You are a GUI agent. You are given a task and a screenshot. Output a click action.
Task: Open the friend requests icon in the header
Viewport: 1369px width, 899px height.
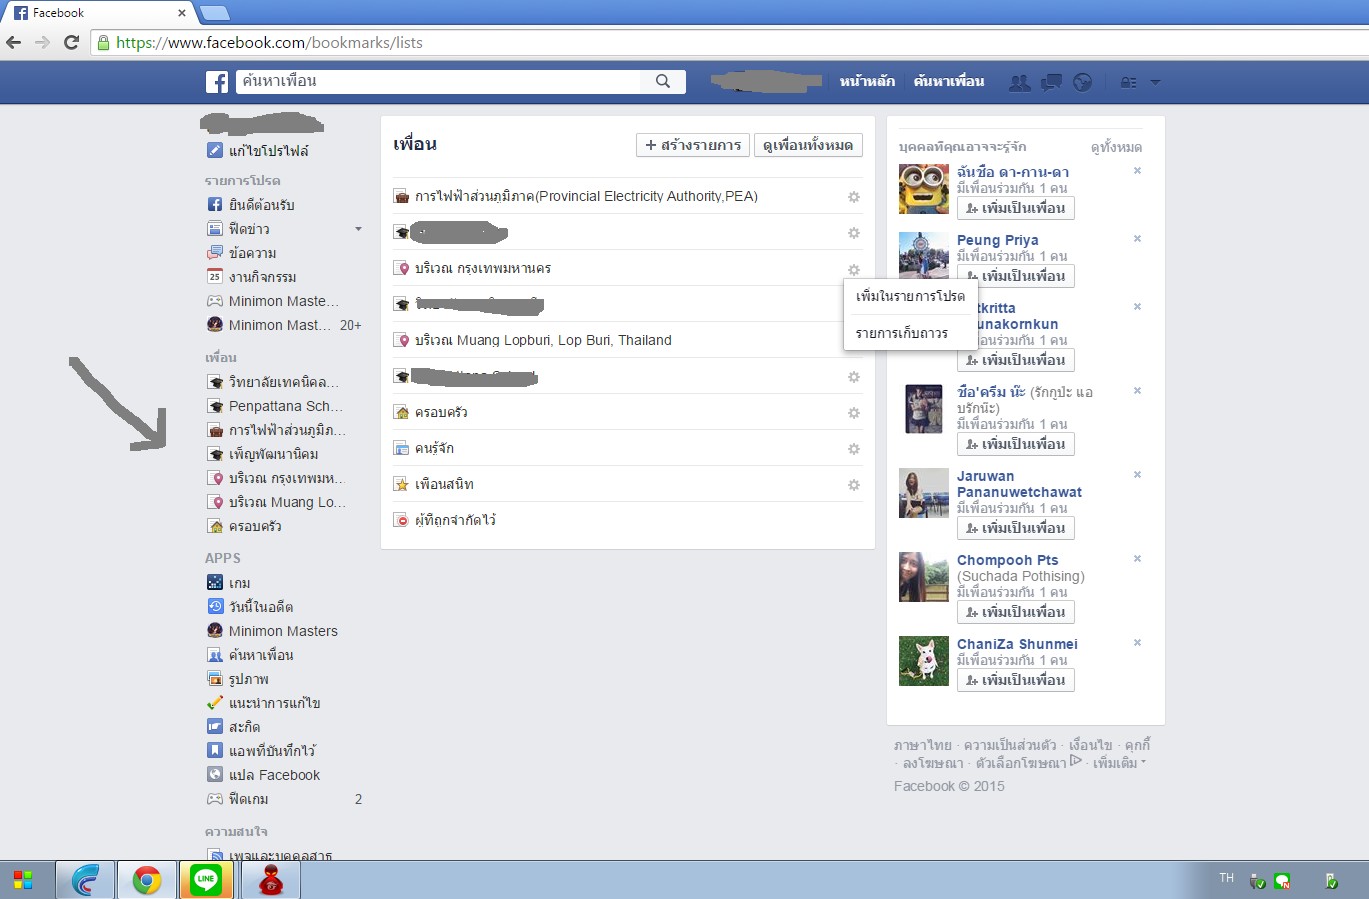pos(1020,83)
